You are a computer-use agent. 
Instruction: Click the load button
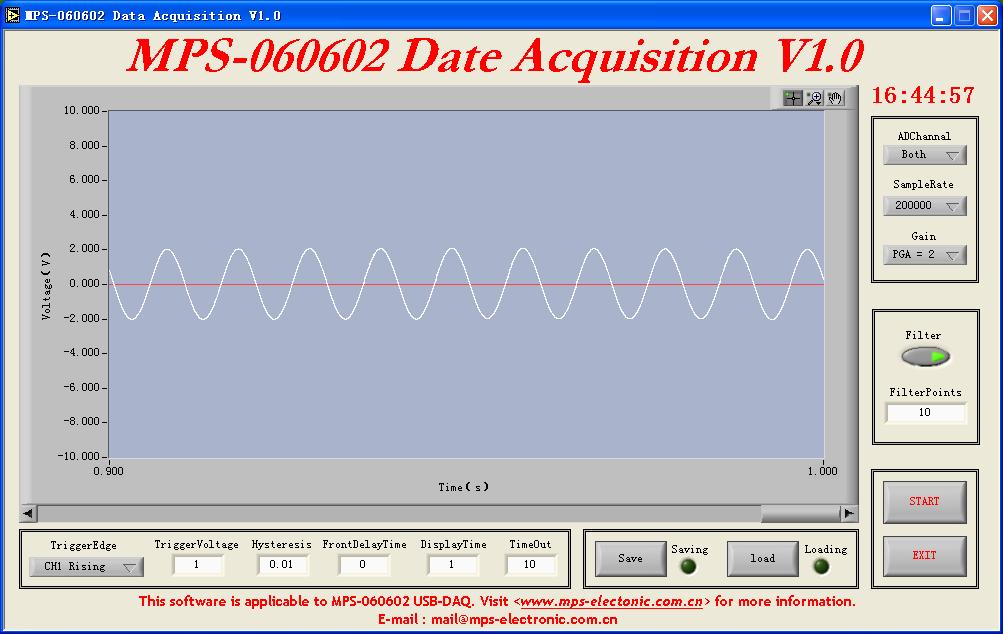(763, 558)
